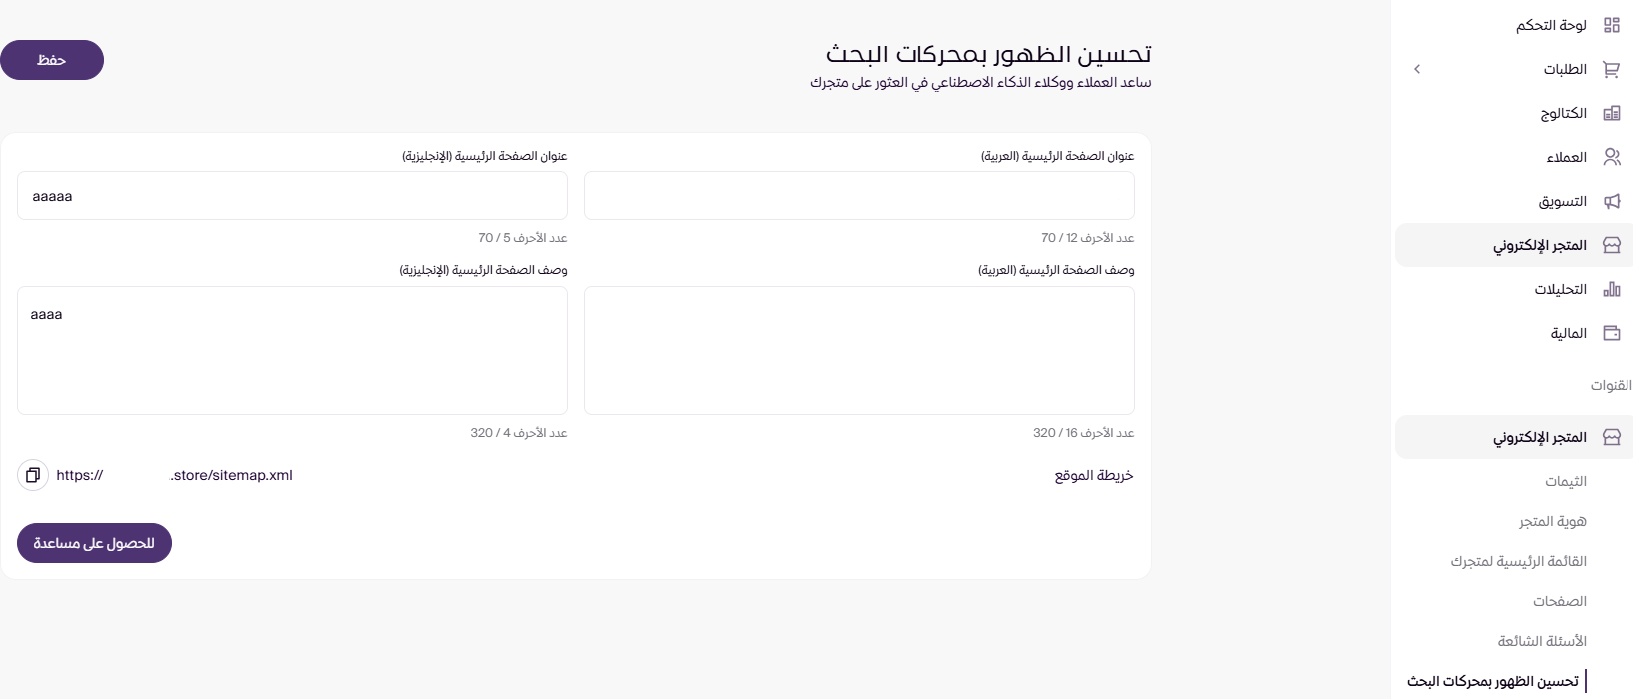The image size is (1633, 699).
Task: Open الثيمات submenu item
Action: coord(1565,481)
